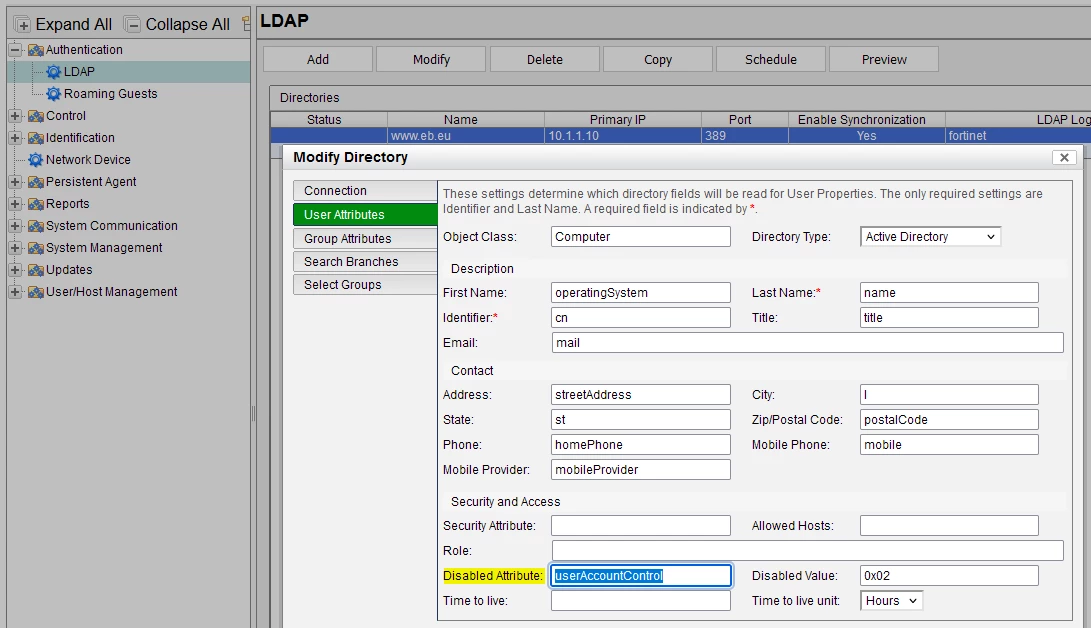The height and width of the screenshot is (628, 1091).
Task: Expand the Updates tree node
Action: point(15,270)
